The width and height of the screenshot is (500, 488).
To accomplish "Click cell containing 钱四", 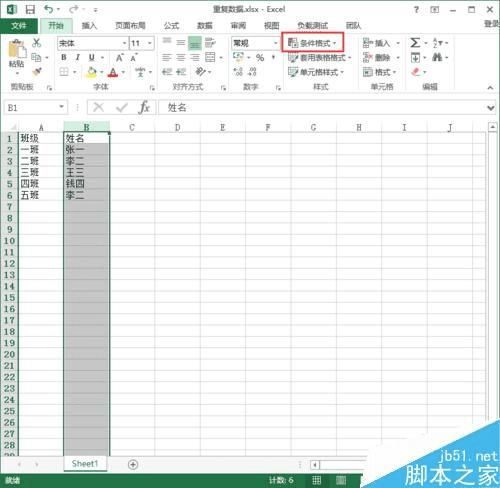I will pos(86,183).
